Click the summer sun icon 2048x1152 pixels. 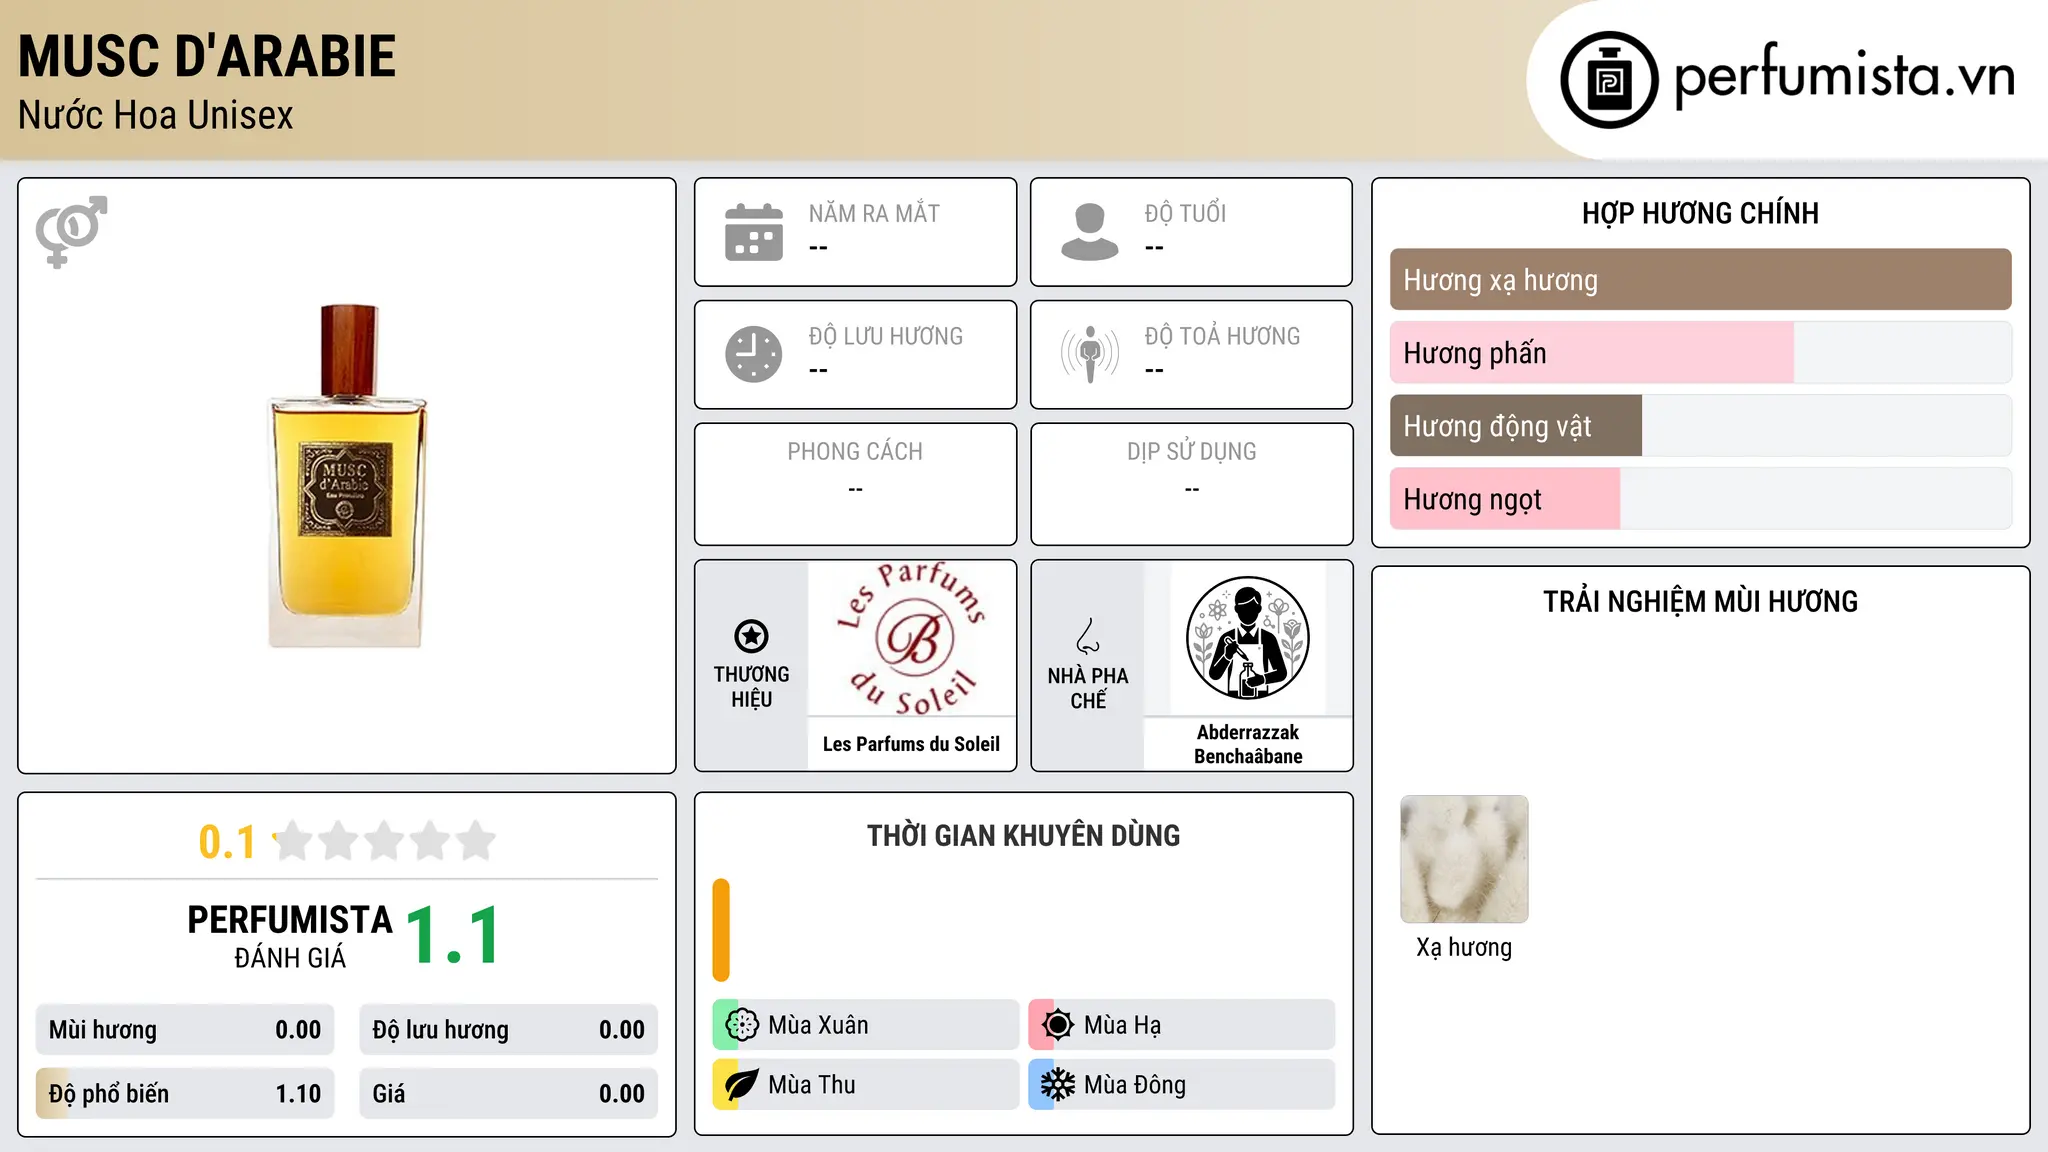(x=1058, y=1025)
